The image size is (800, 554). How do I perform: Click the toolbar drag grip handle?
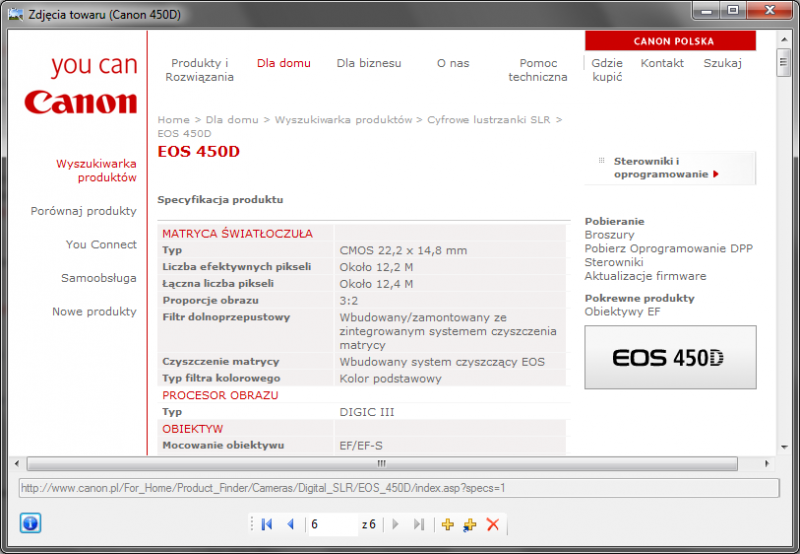[x=252, y=524]
